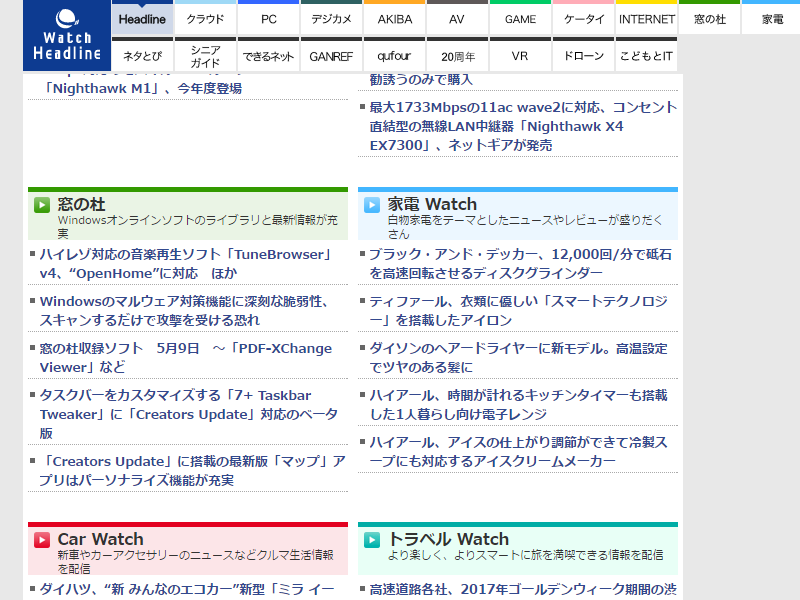Switch to the 20周年 tab
This screenshot has width=800, height=600.
tap(457, 56)
